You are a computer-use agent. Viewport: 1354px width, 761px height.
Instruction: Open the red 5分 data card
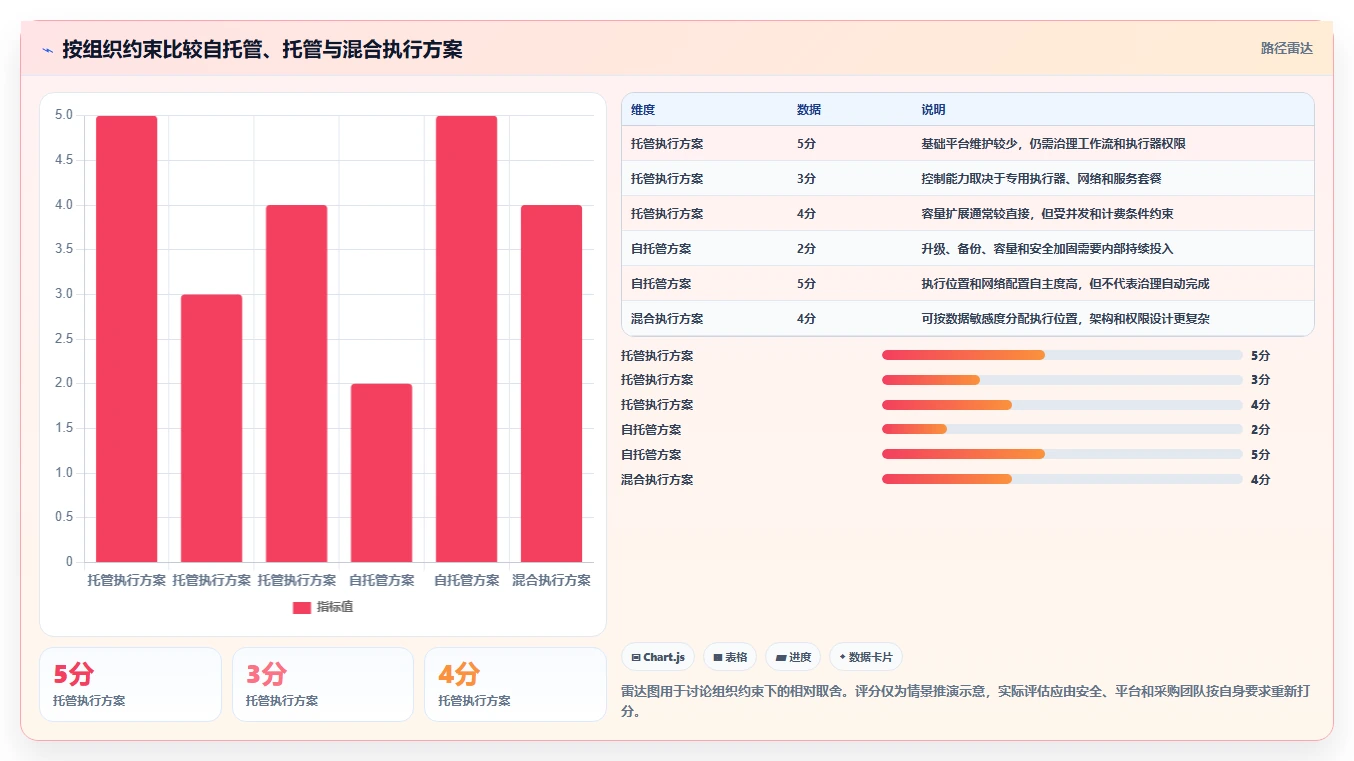(x=130, y=685)
